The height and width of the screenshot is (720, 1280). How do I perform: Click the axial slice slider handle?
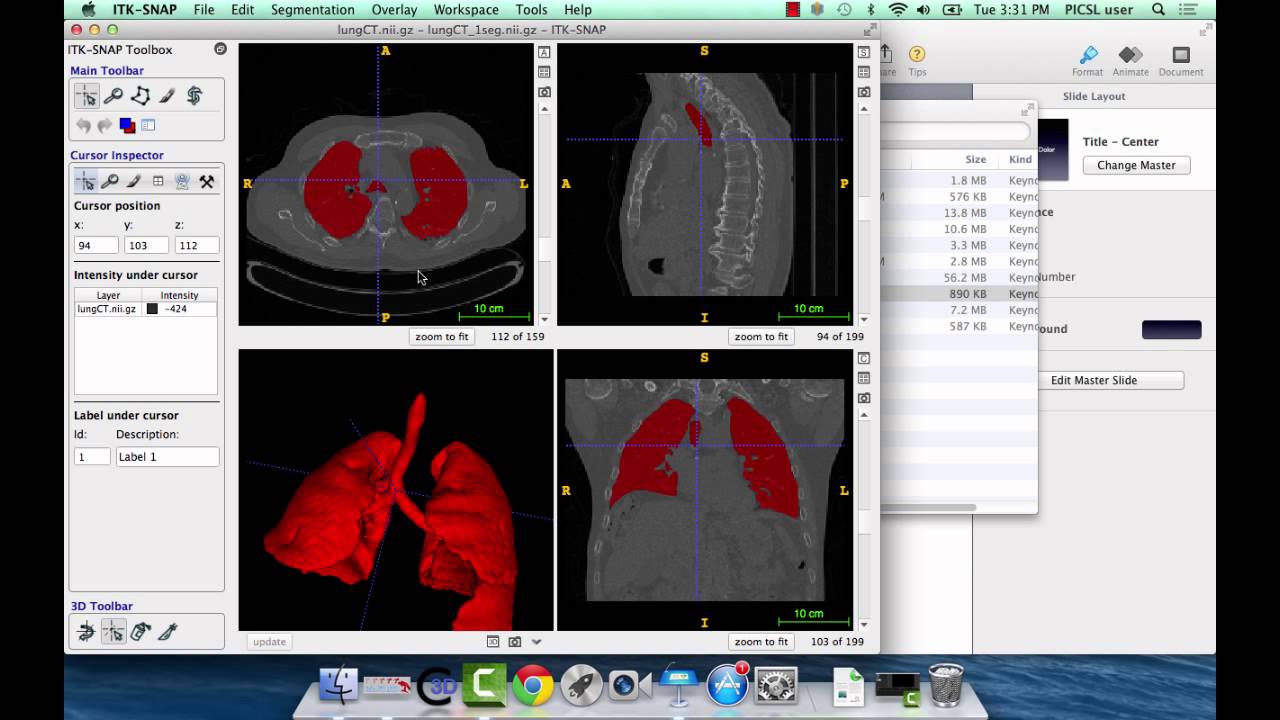coord(544,249)
